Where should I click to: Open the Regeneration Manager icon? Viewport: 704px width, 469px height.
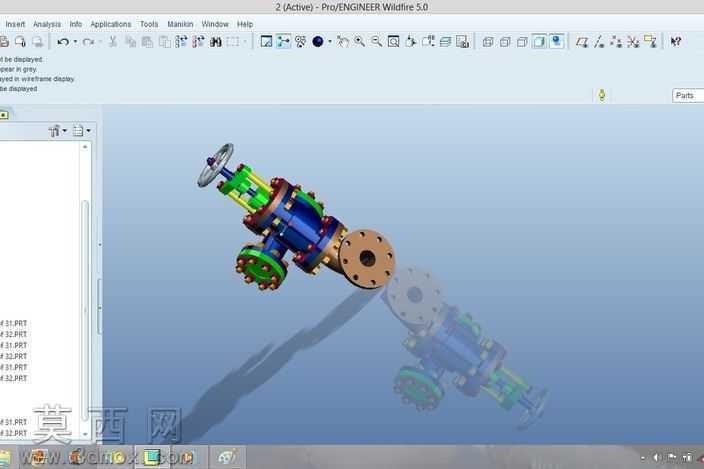click(x=198, y=42)
